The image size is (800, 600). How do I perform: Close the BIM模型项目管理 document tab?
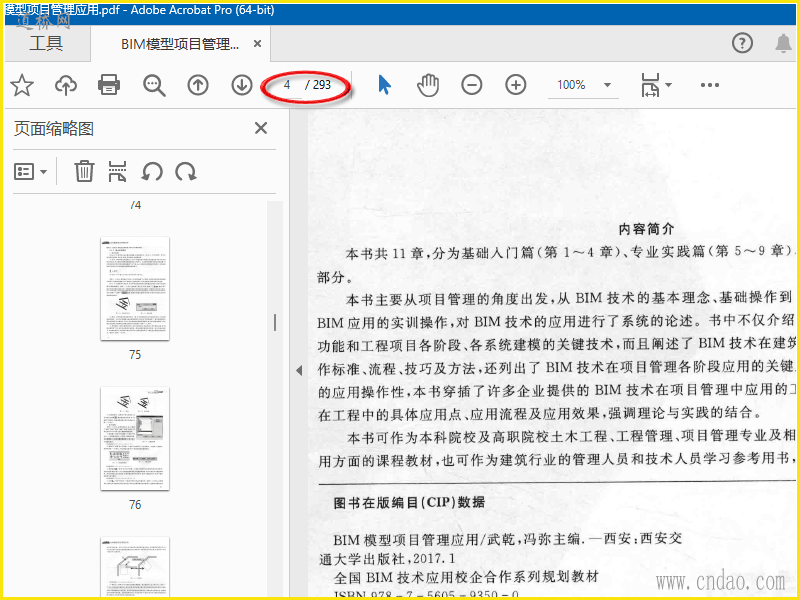[258, 44]
